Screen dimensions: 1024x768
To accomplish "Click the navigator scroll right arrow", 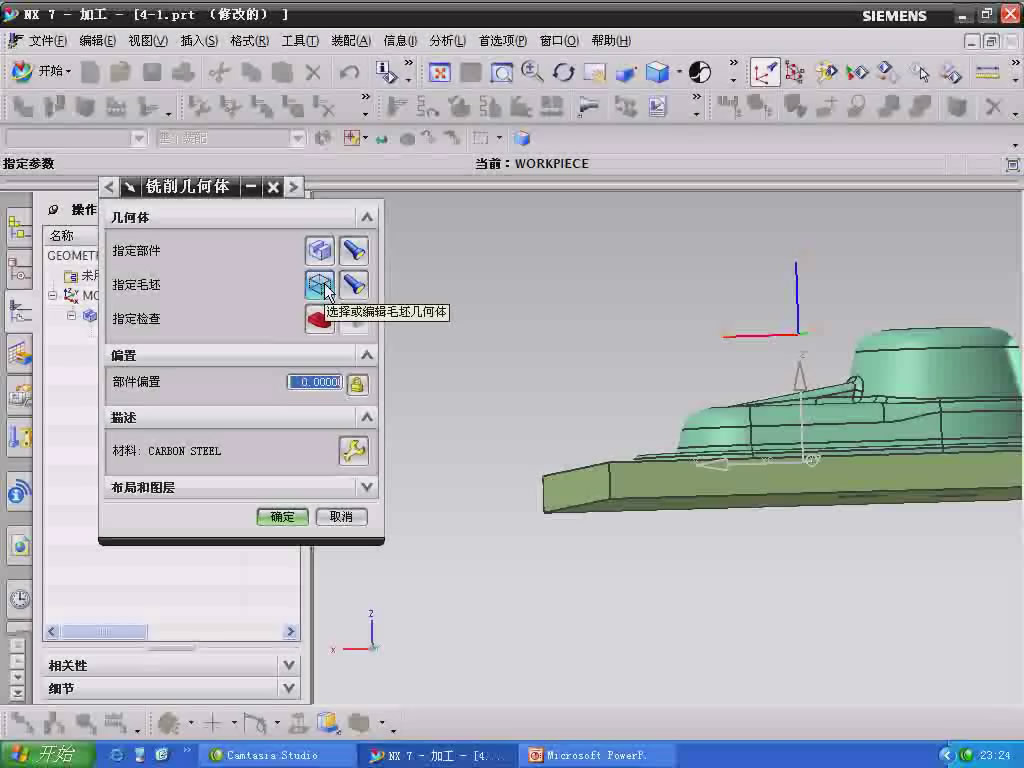I will click(x=291, y=632).
